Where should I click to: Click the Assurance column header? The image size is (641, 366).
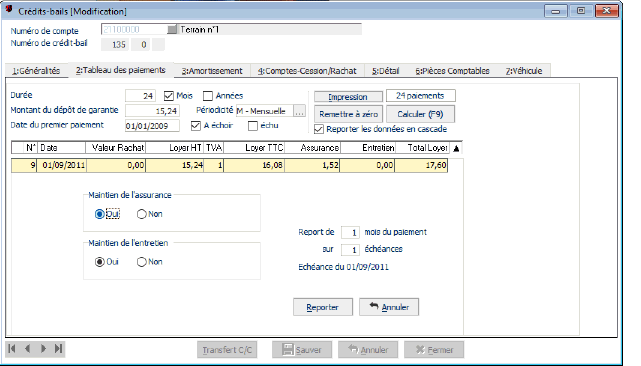[312, 148]
